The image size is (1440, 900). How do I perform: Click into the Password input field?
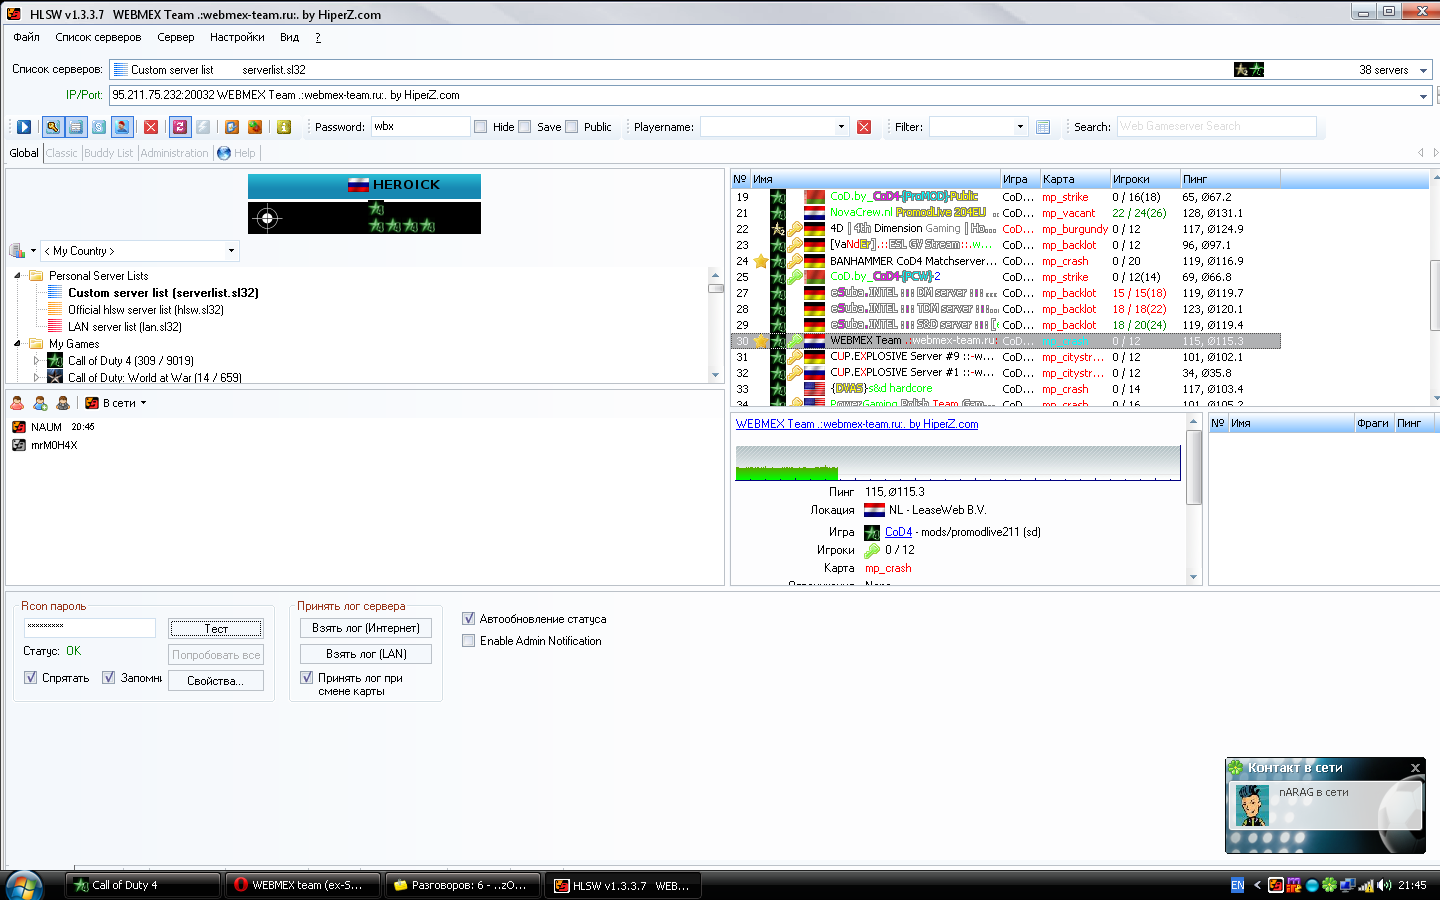pyautogui.click(x=420, y=127)
